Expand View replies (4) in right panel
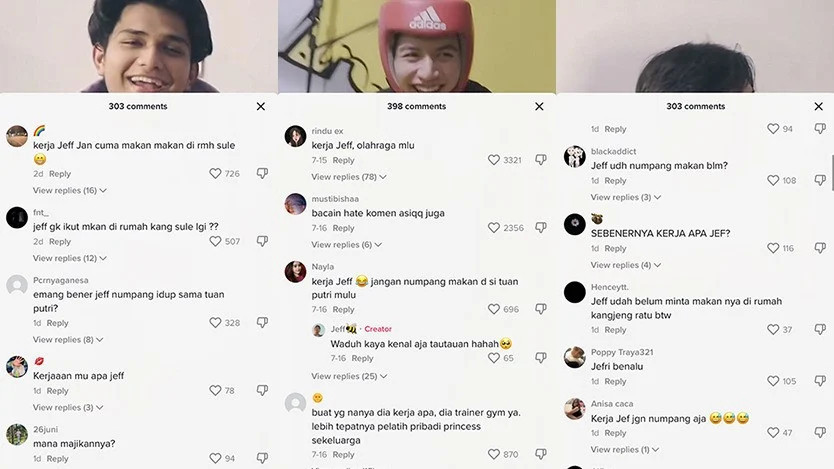Viewport: 834px width, 469px height. [626, 265]
